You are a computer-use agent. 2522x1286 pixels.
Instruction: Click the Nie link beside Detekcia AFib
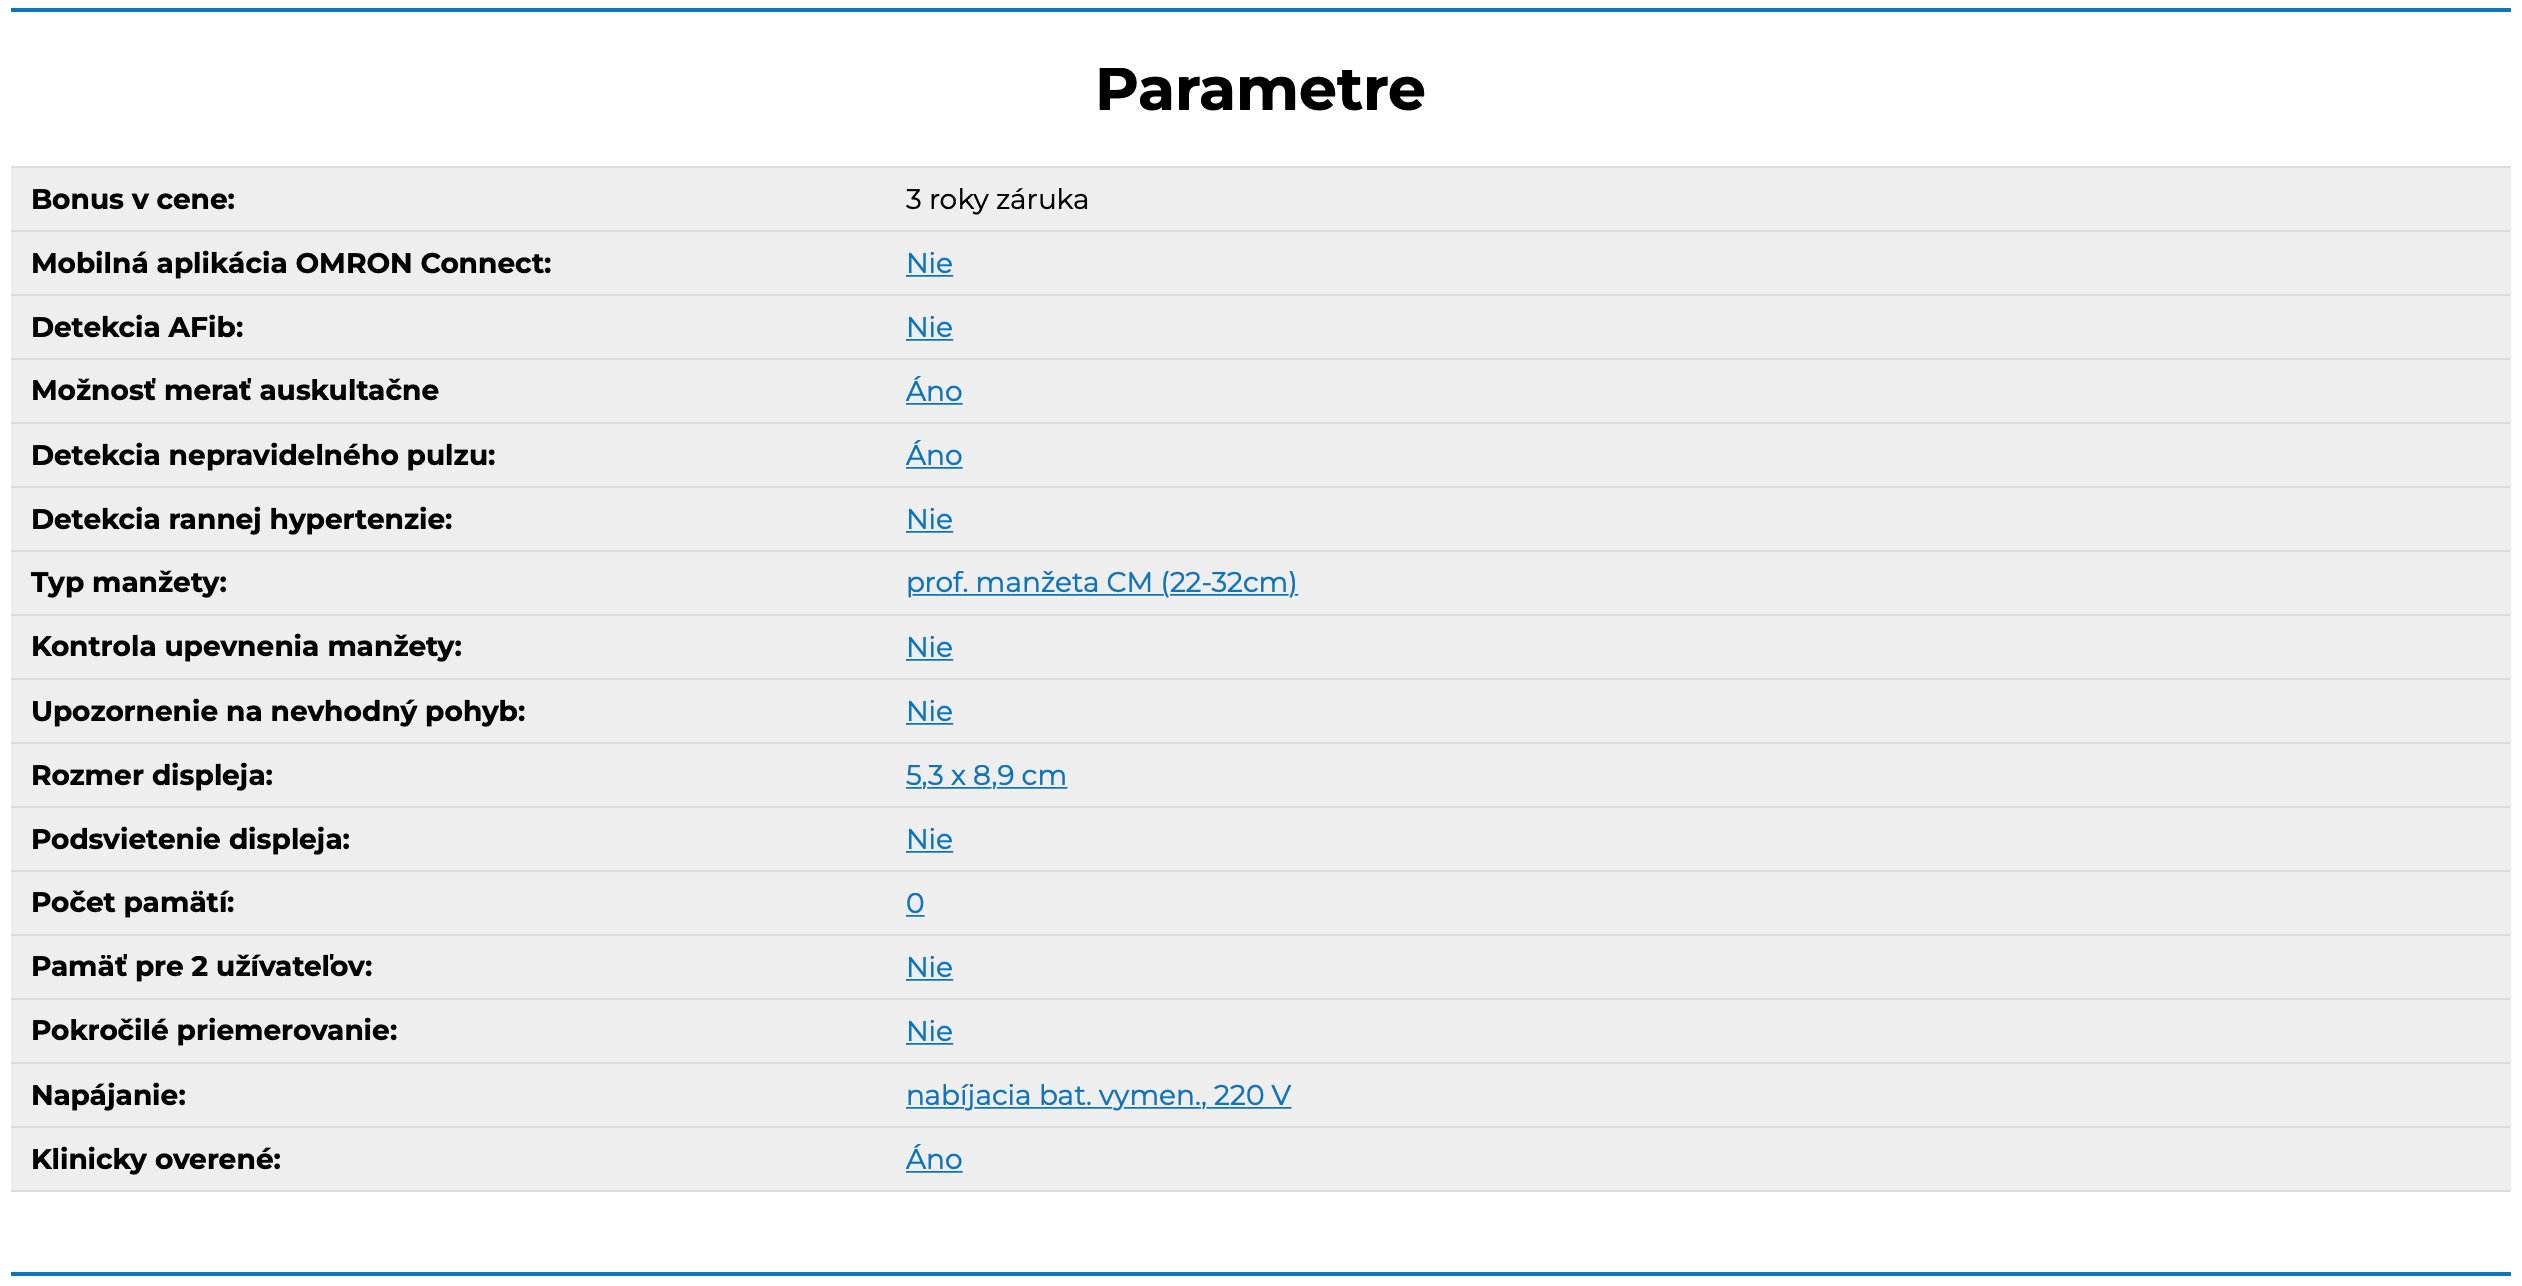(929, 327)
